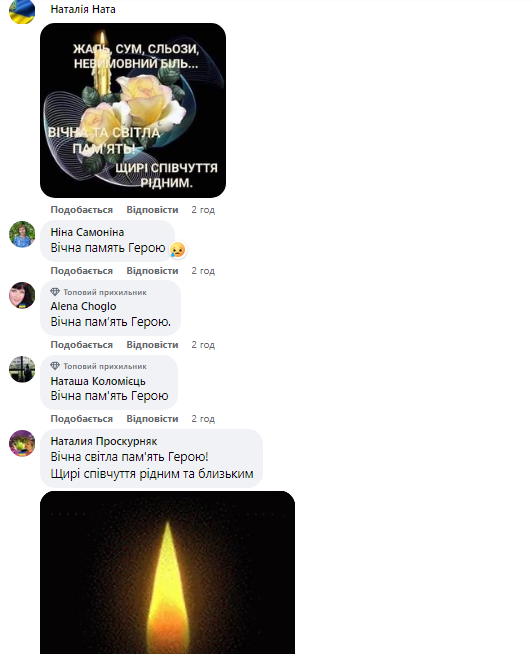The image size is (532, 654).
Task: Open the condolence roses image
Action: coord(133,111)
